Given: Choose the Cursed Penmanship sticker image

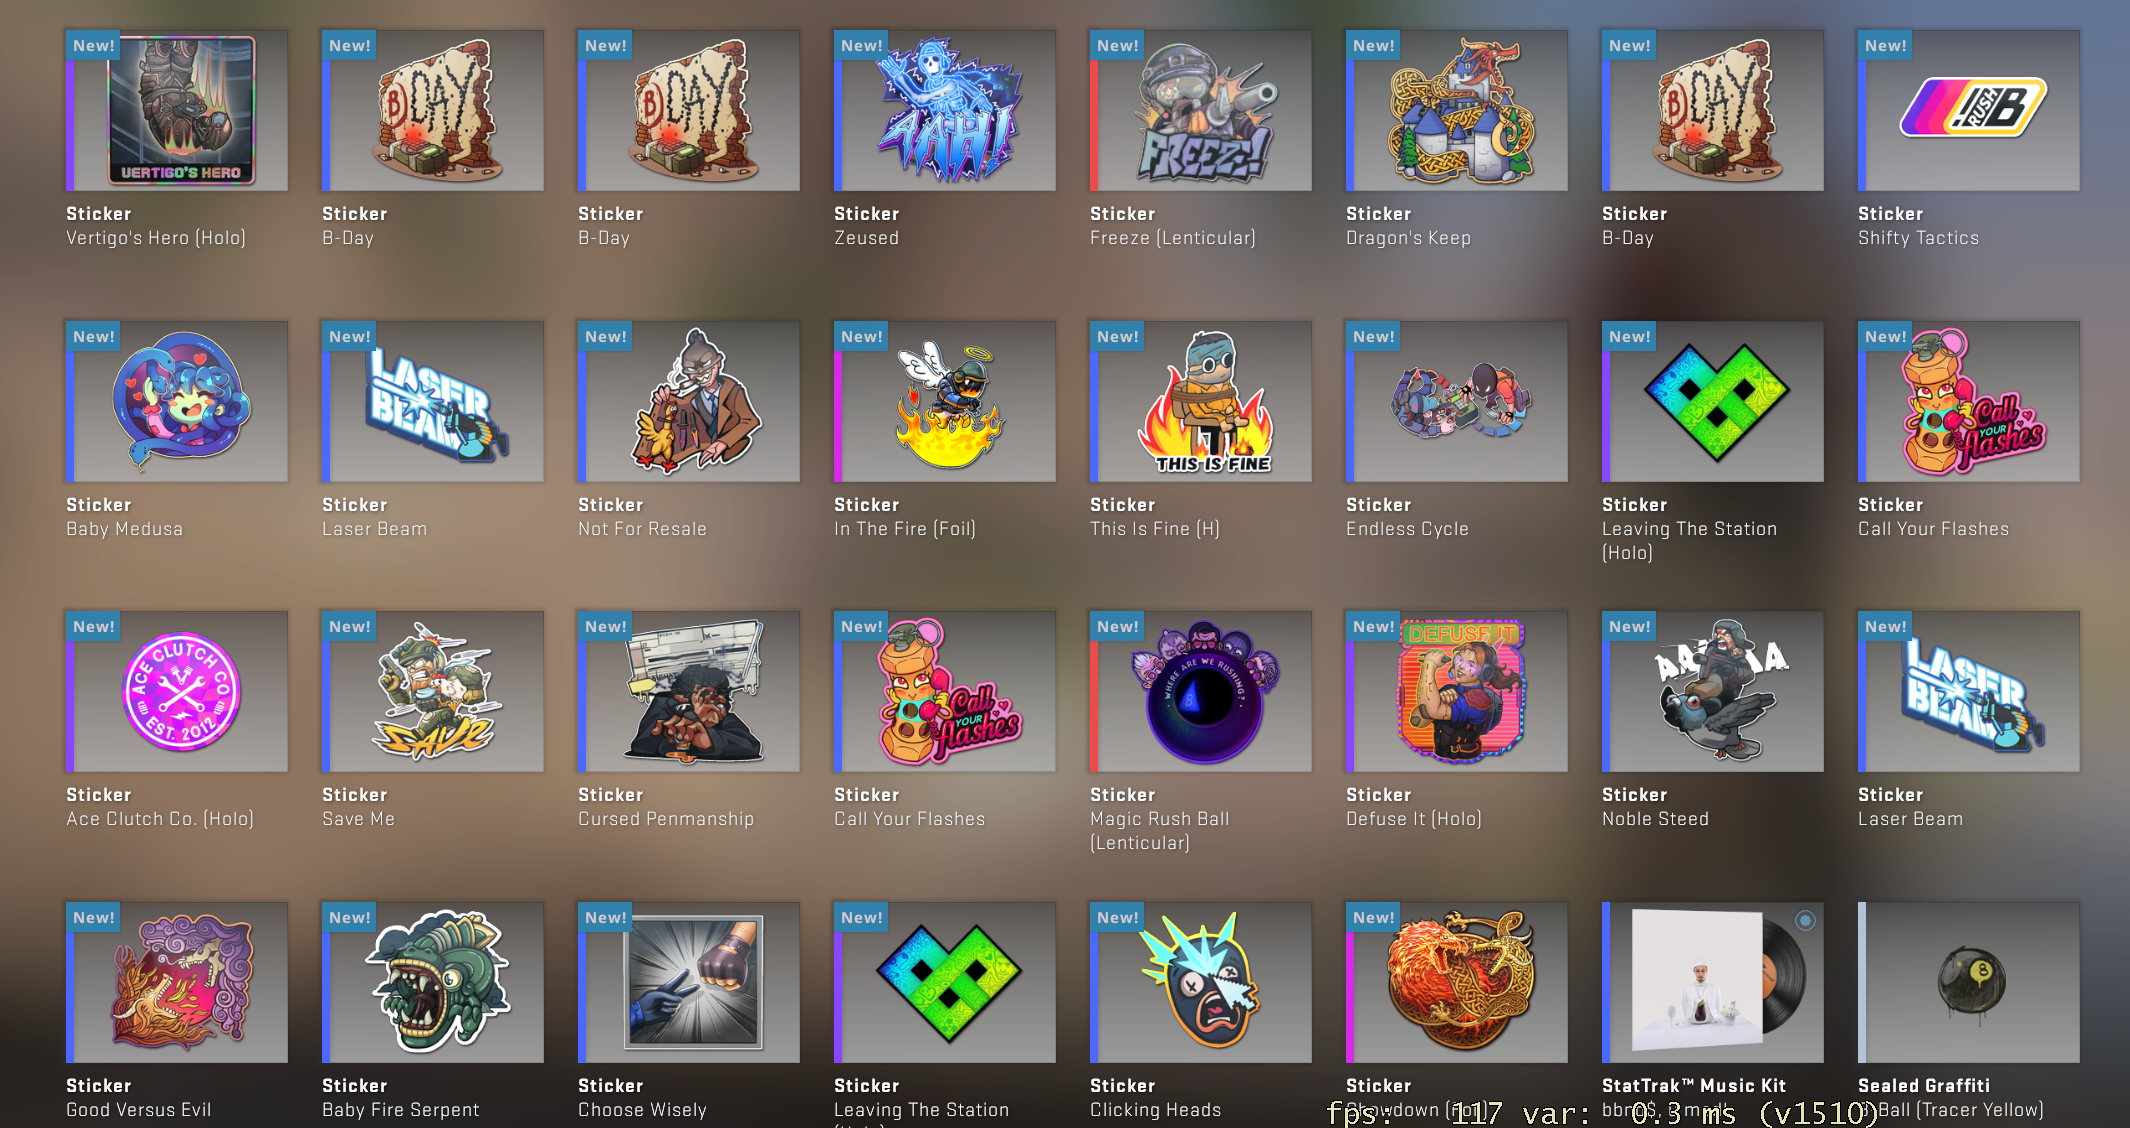Looking at the screenshot, I should click(689, 691).
